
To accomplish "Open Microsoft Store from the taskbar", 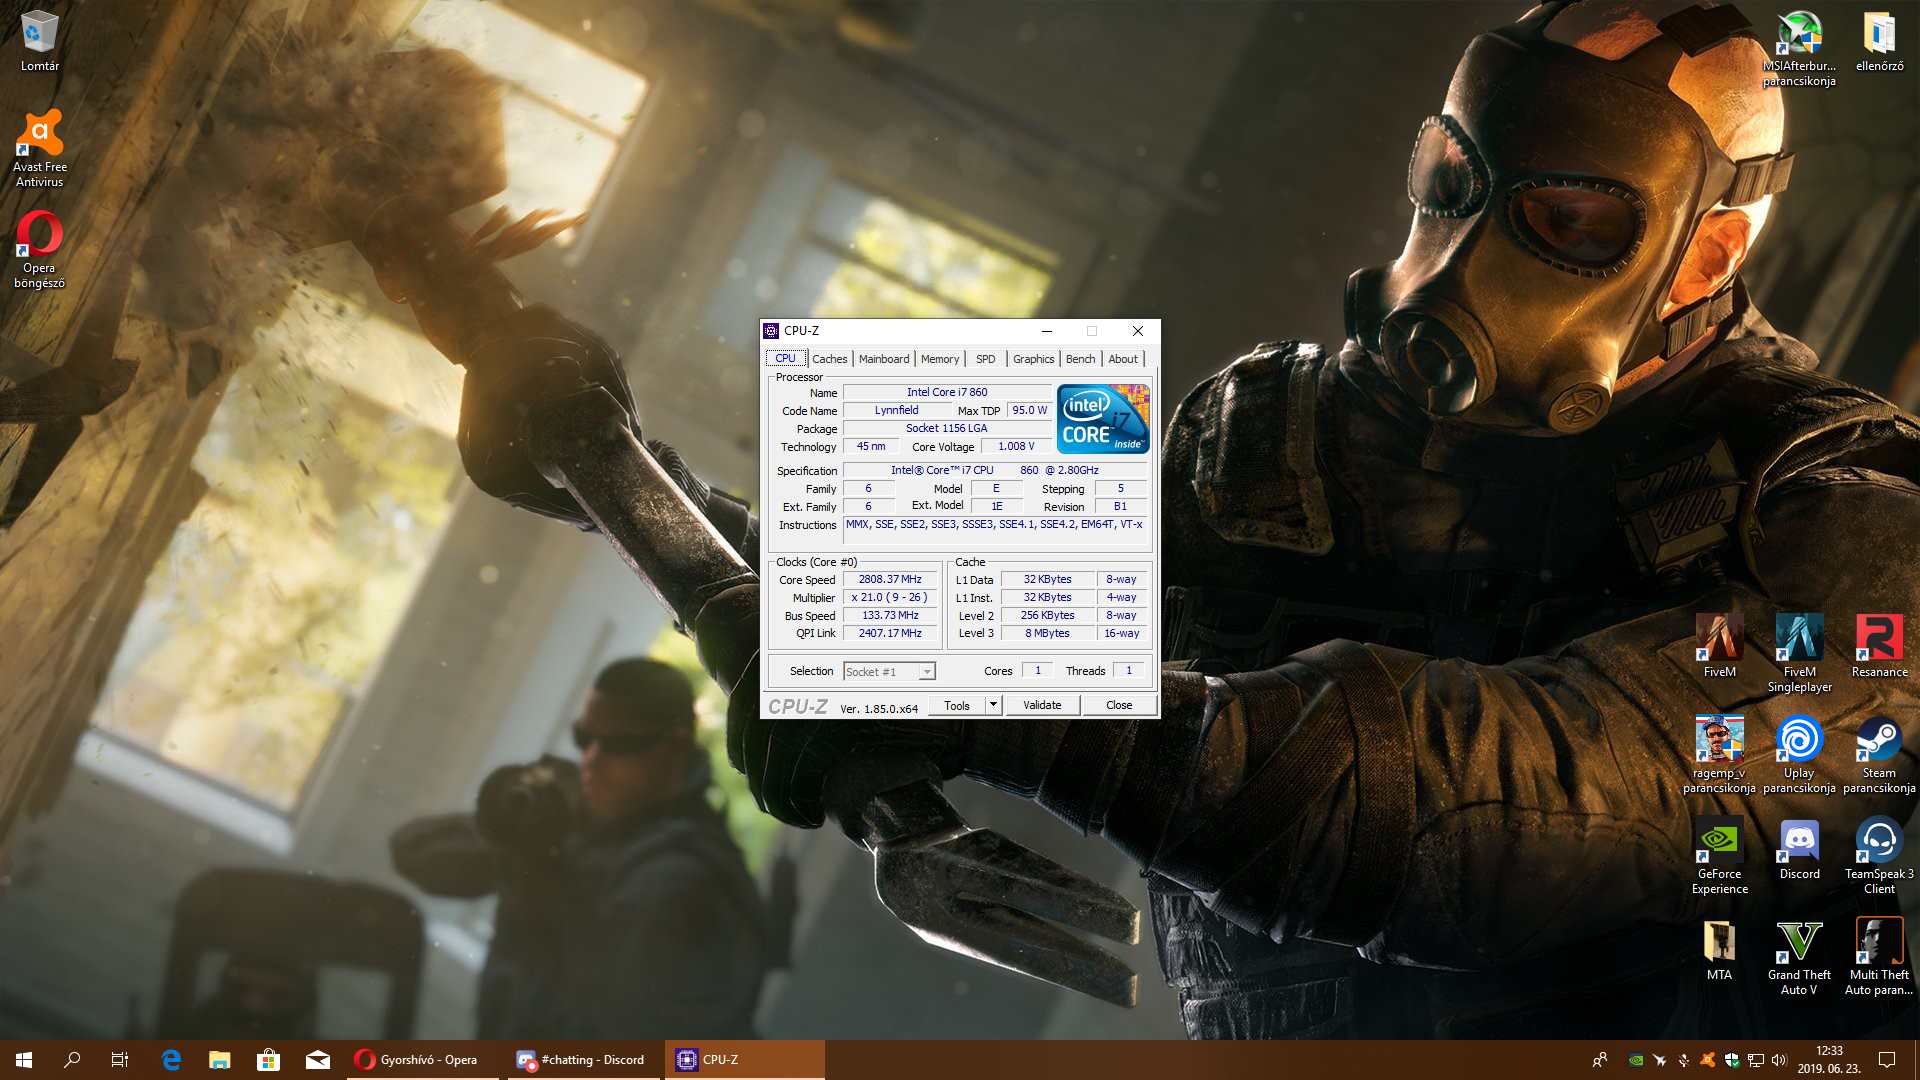I will [268, 1060].
